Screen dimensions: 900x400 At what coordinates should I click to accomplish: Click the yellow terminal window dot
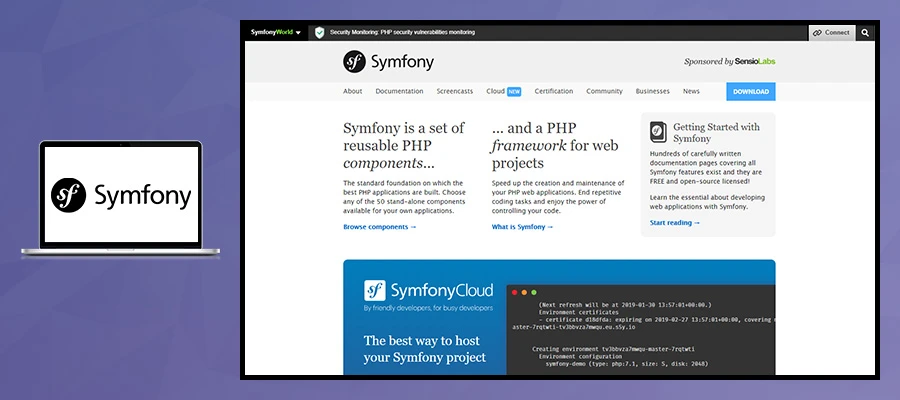[x=524, y=293]
